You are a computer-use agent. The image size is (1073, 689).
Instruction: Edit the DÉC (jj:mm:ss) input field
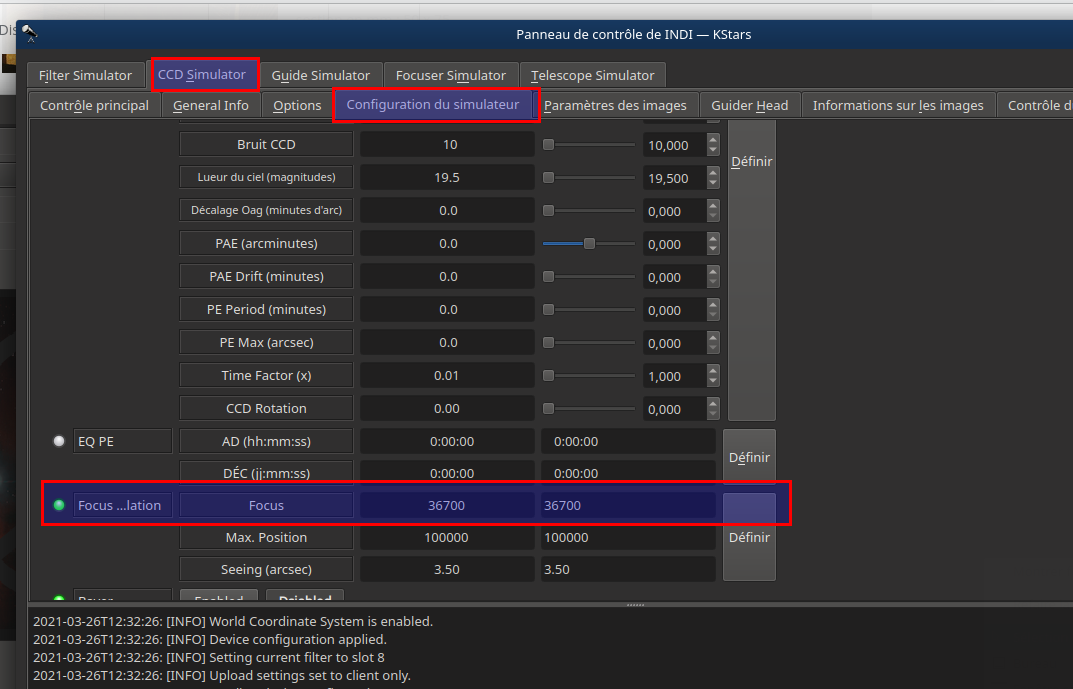pyautogui.click(x=628, y=473)
